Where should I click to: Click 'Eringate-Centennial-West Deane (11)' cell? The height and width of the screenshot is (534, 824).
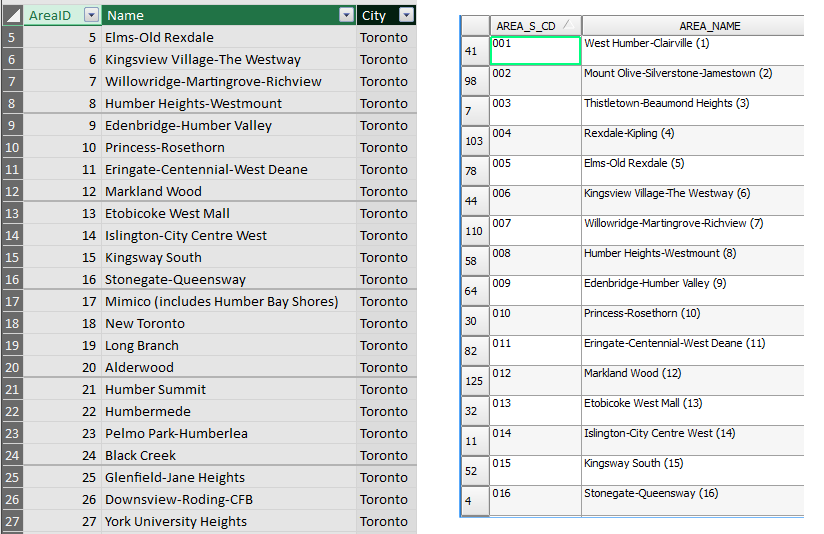[693, 351]
